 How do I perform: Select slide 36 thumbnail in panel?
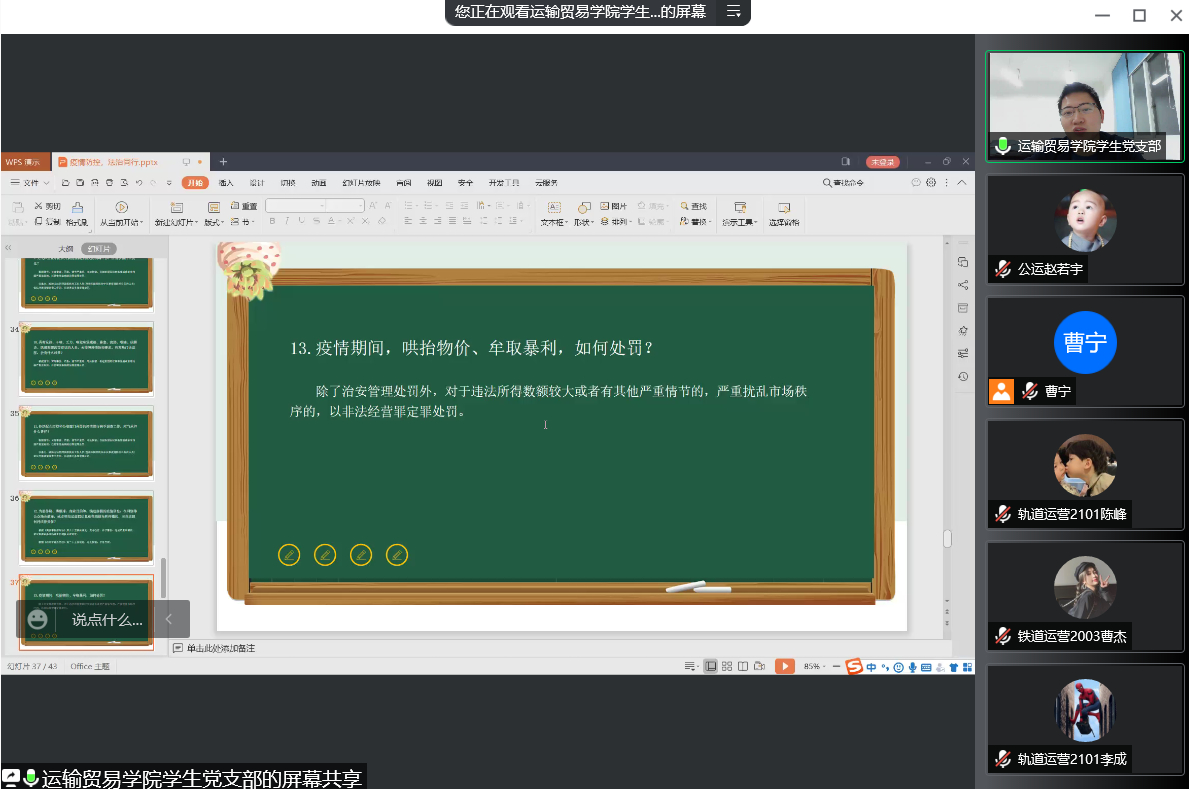87,527
